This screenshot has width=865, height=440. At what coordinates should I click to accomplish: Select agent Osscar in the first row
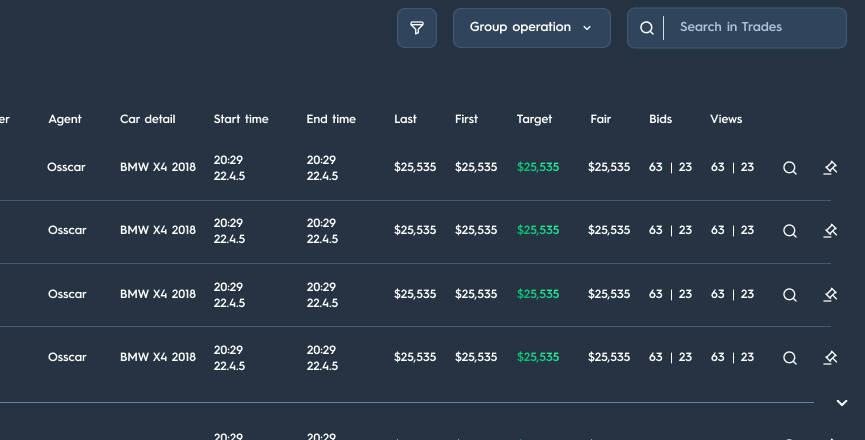pos(66,167)
